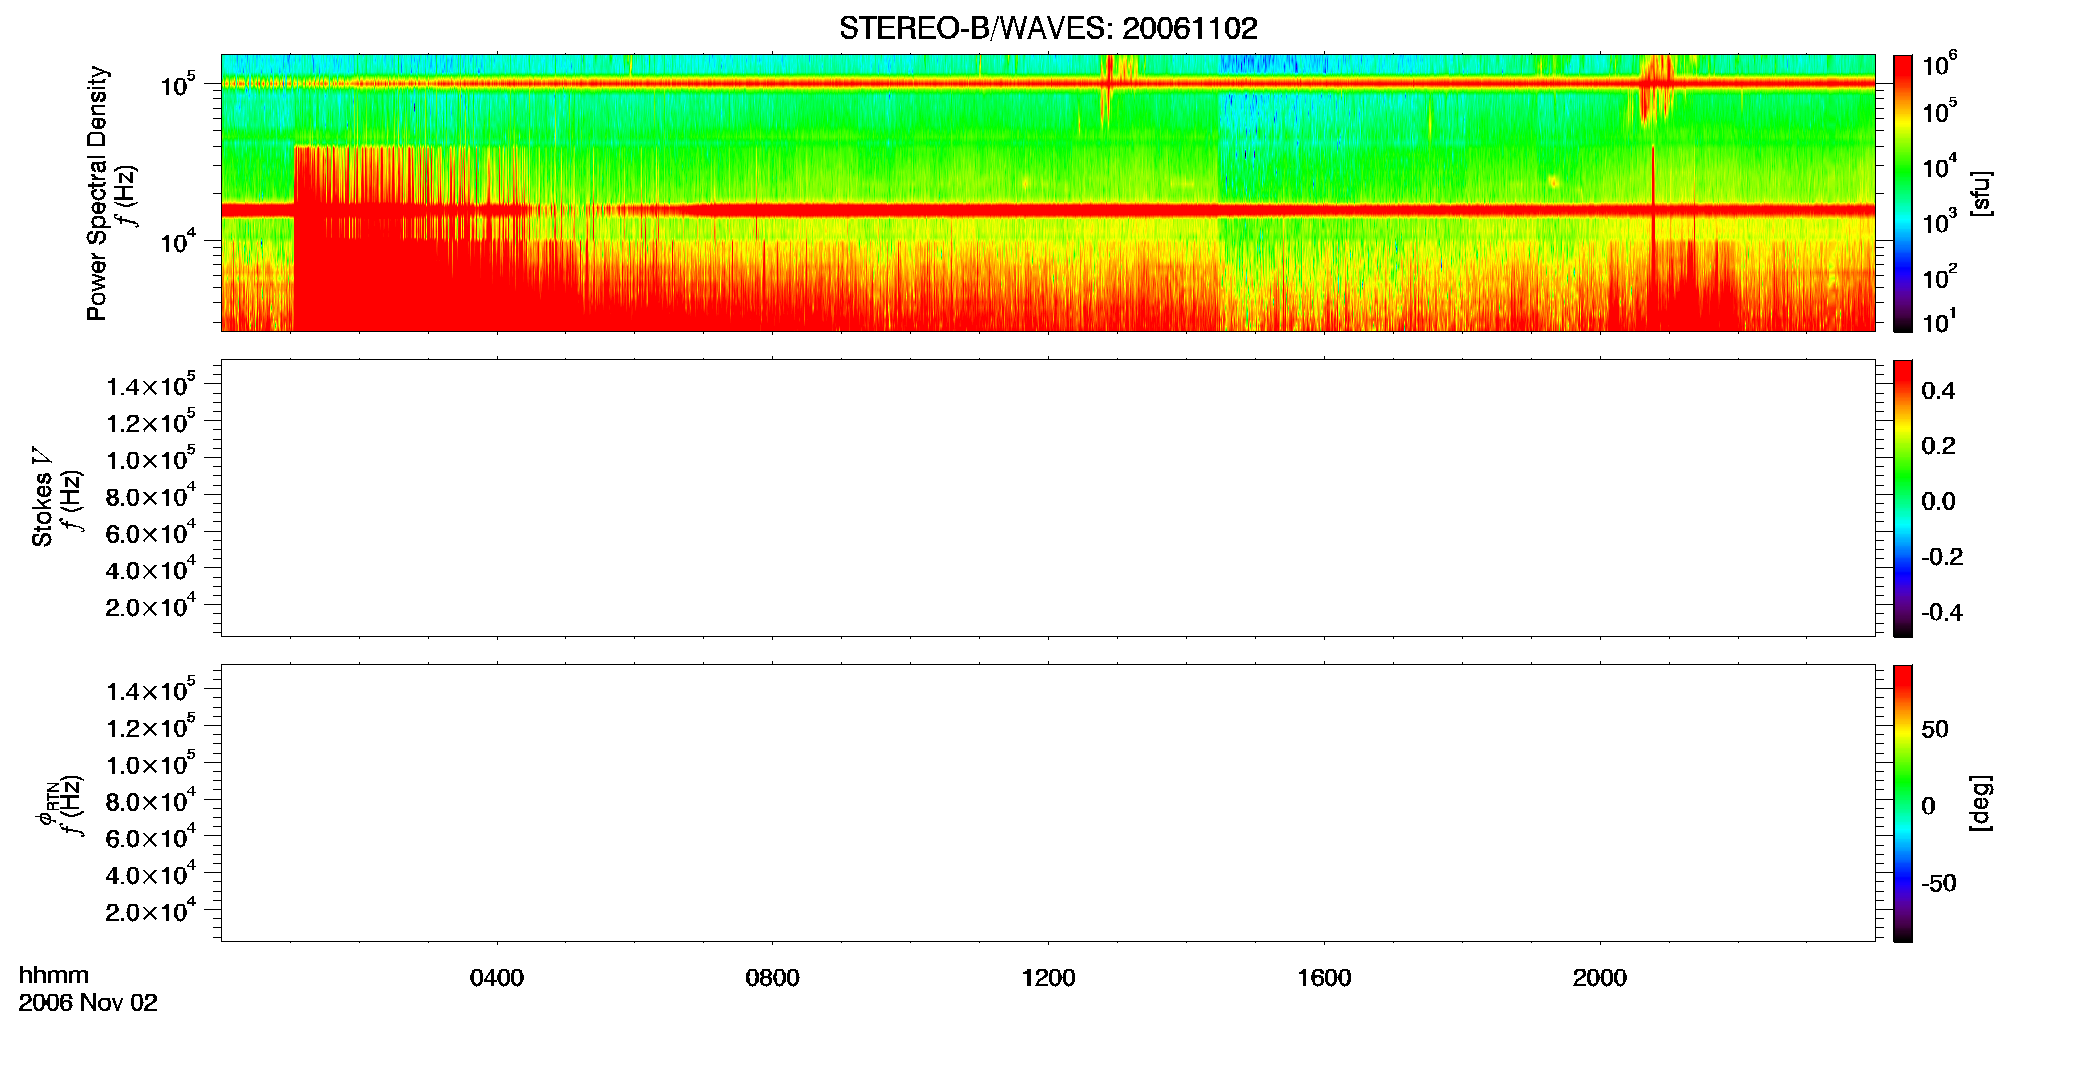Select the 2000 time axis label

[1599, 978]
